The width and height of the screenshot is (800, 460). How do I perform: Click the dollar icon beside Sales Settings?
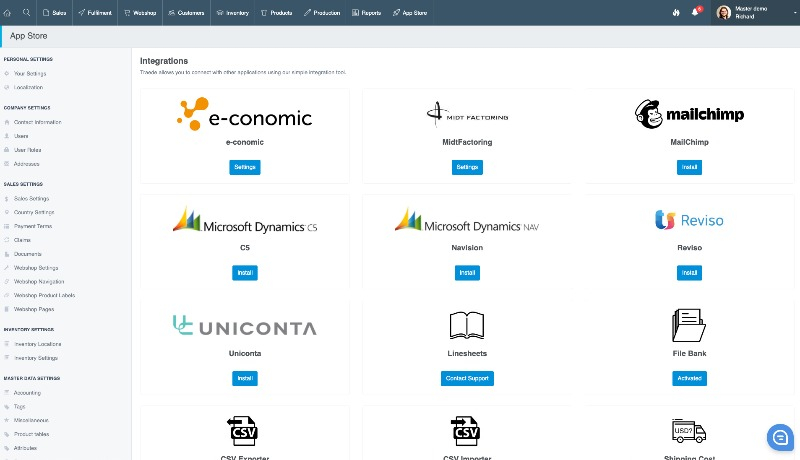coord(7,198)
